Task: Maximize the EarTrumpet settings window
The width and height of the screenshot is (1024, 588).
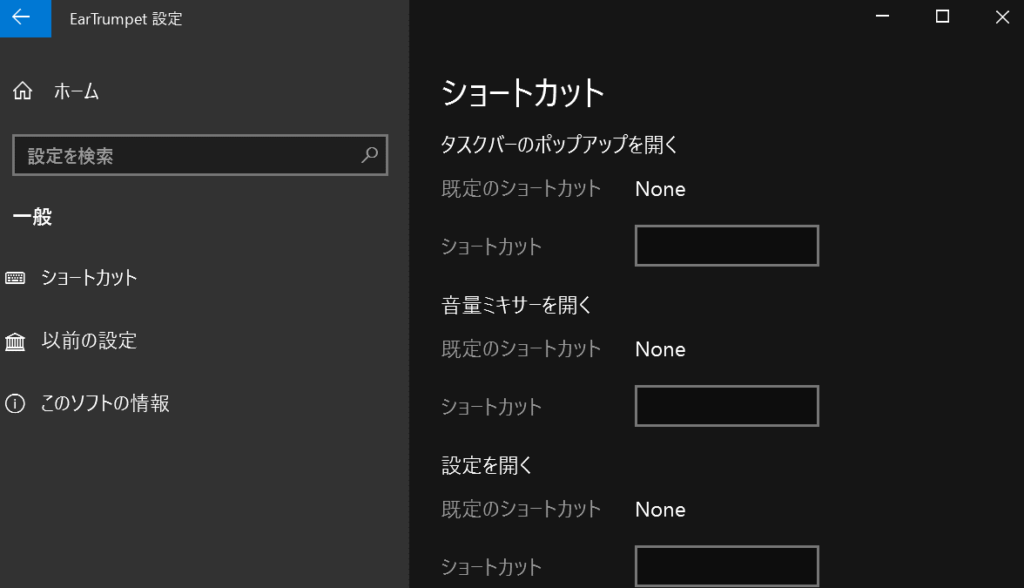Action: pyautogui.click(x=942, y=17)
